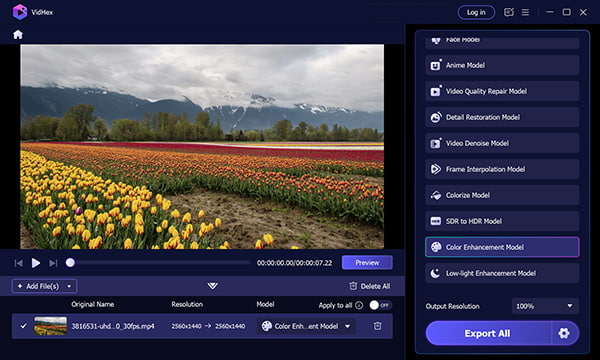Open the hamburger menu in the title bar
The image size is (600, 360).
[525, 12]
